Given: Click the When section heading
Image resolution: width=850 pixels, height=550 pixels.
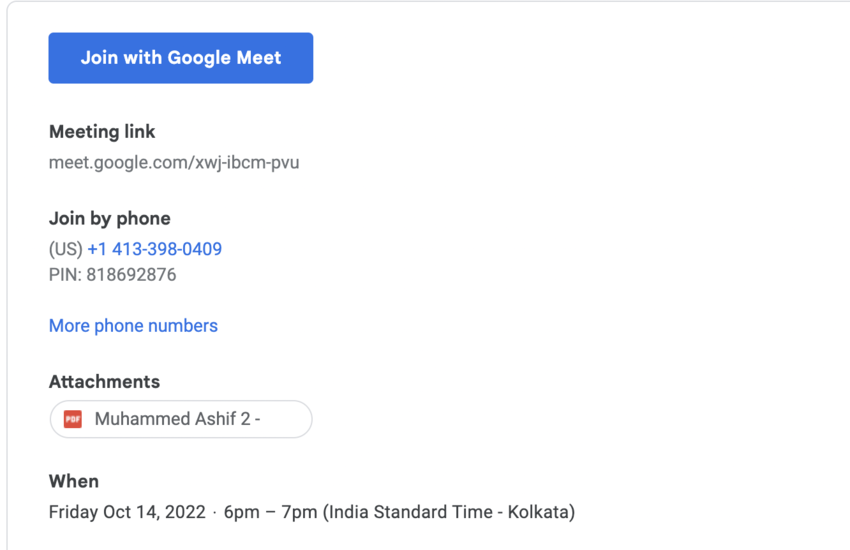Looking at the screenshot, I should click(x=74, y=482).
